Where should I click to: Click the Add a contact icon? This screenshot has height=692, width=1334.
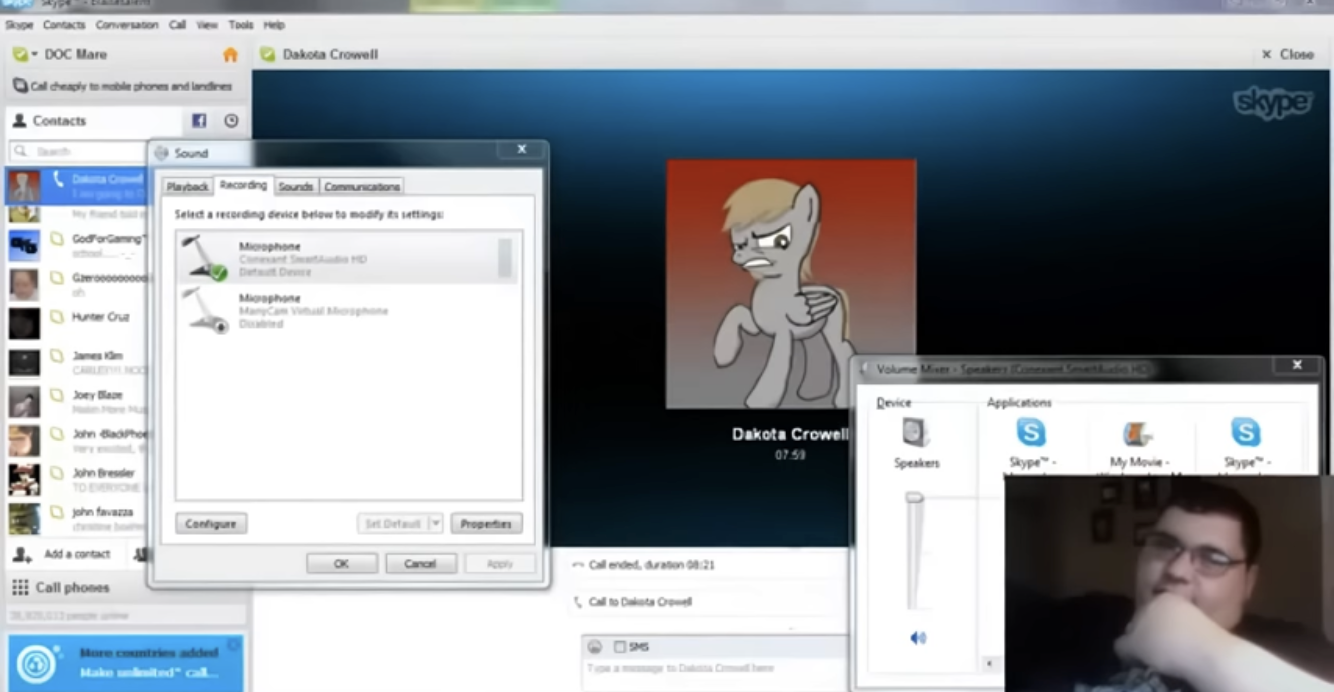pos(22,554)
